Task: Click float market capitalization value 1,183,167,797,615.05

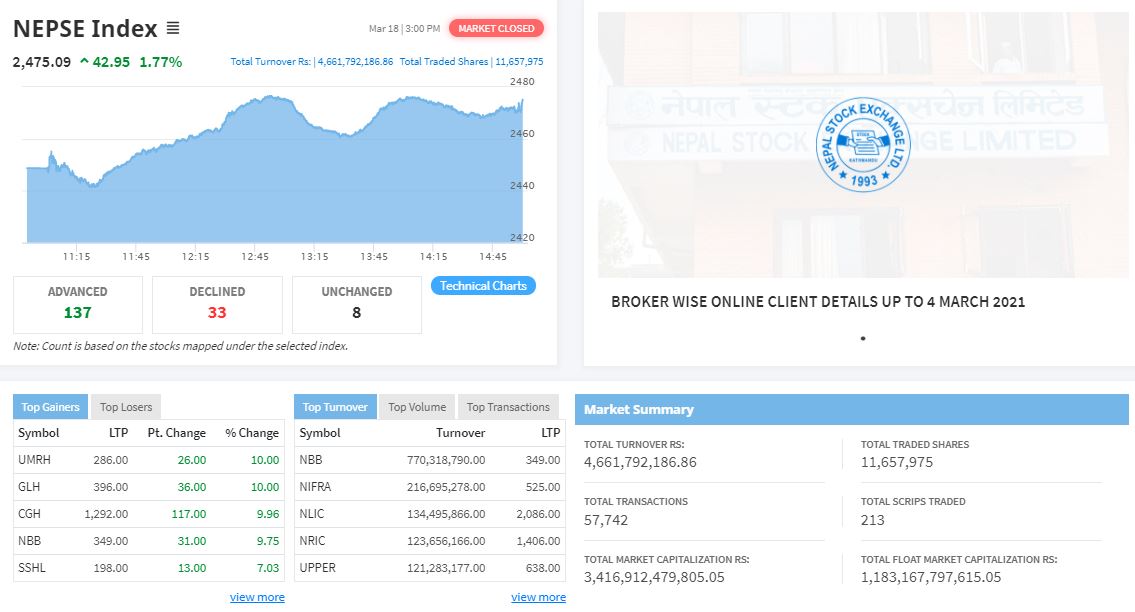Action: (931, 577)
